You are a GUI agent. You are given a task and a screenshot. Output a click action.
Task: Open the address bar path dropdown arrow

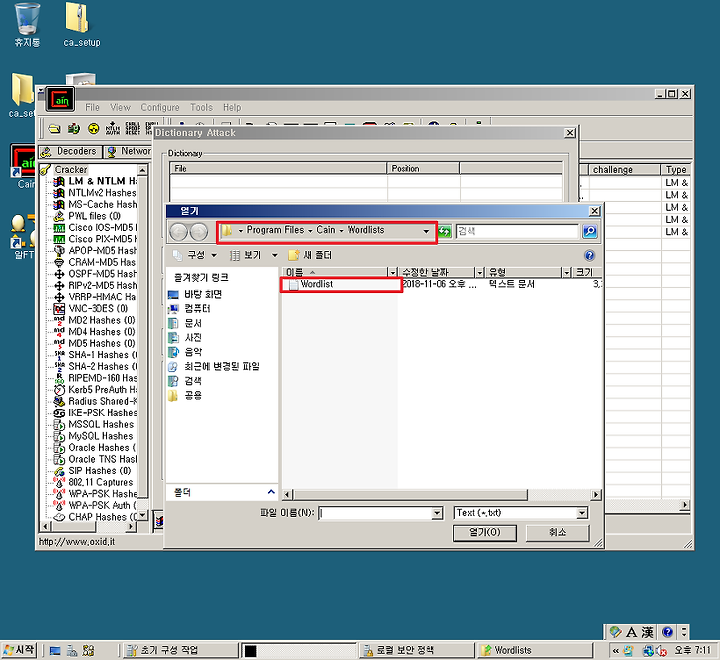pos(427,231)
